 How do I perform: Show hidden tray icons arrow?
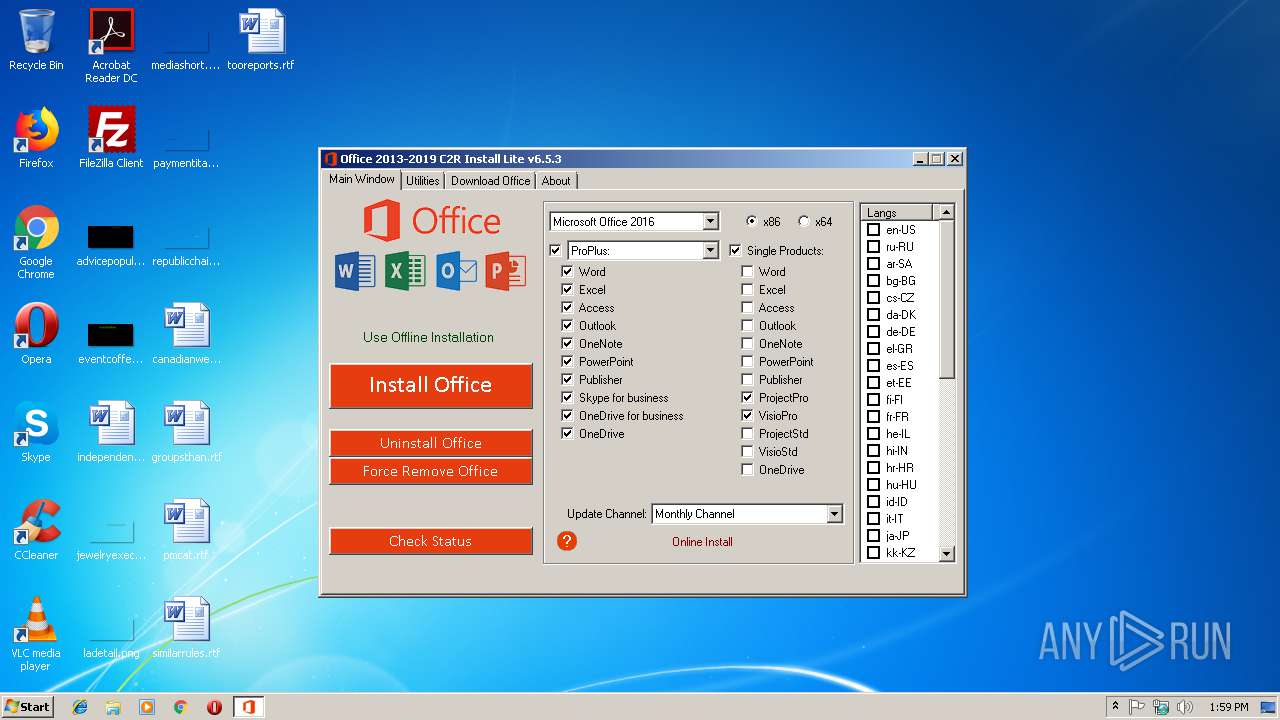click(1116, 707)
